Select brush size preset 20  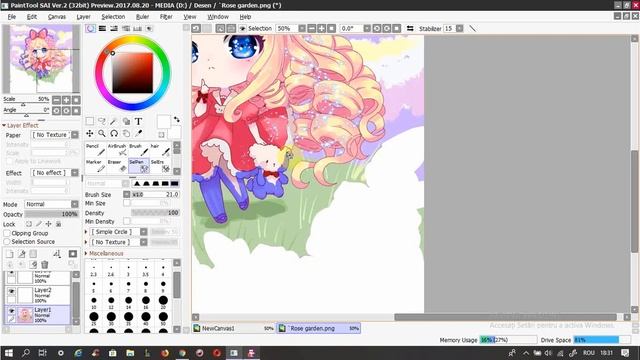(x=163, y=301)
